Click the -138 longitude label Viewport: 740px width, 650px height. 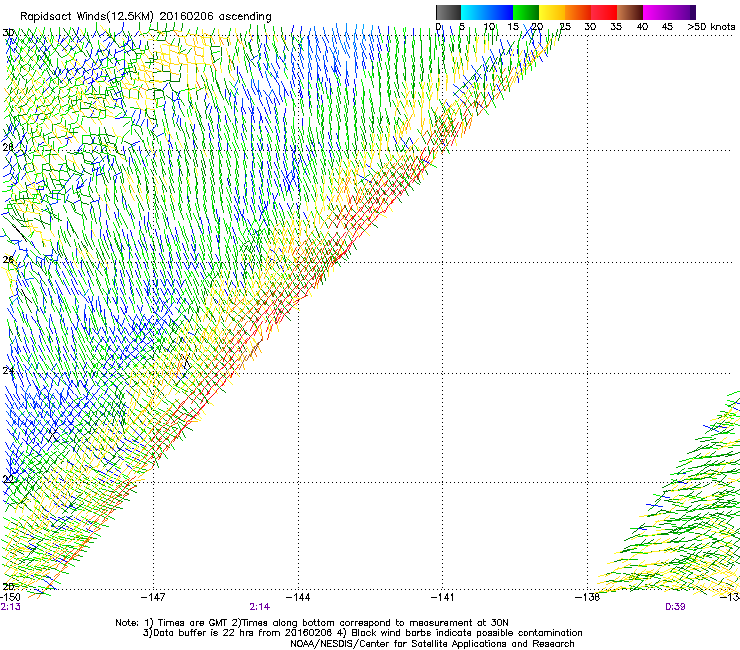[588, 597]
